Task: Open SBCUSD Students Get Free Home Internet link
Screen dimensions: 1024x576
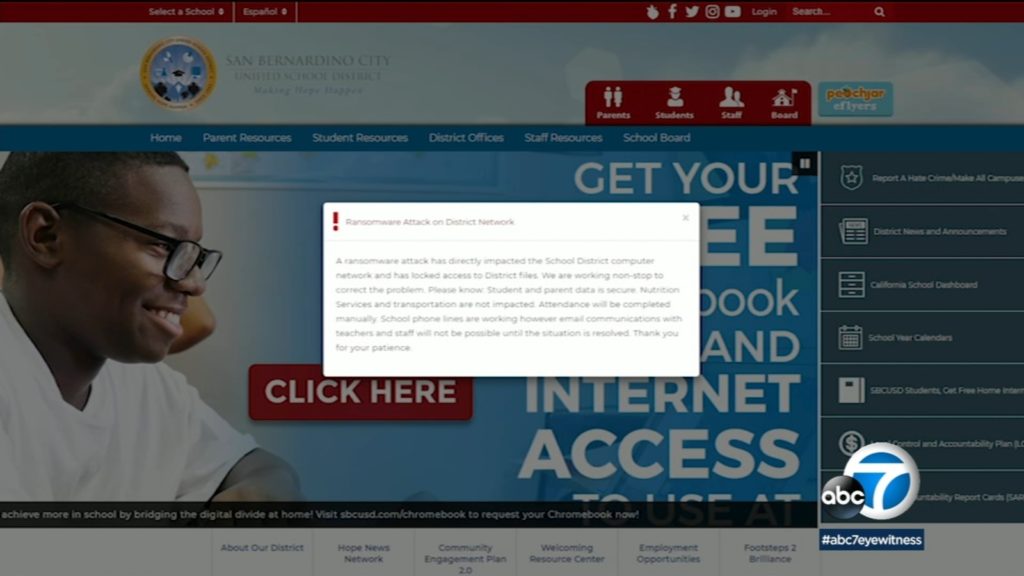Action: 947,391
